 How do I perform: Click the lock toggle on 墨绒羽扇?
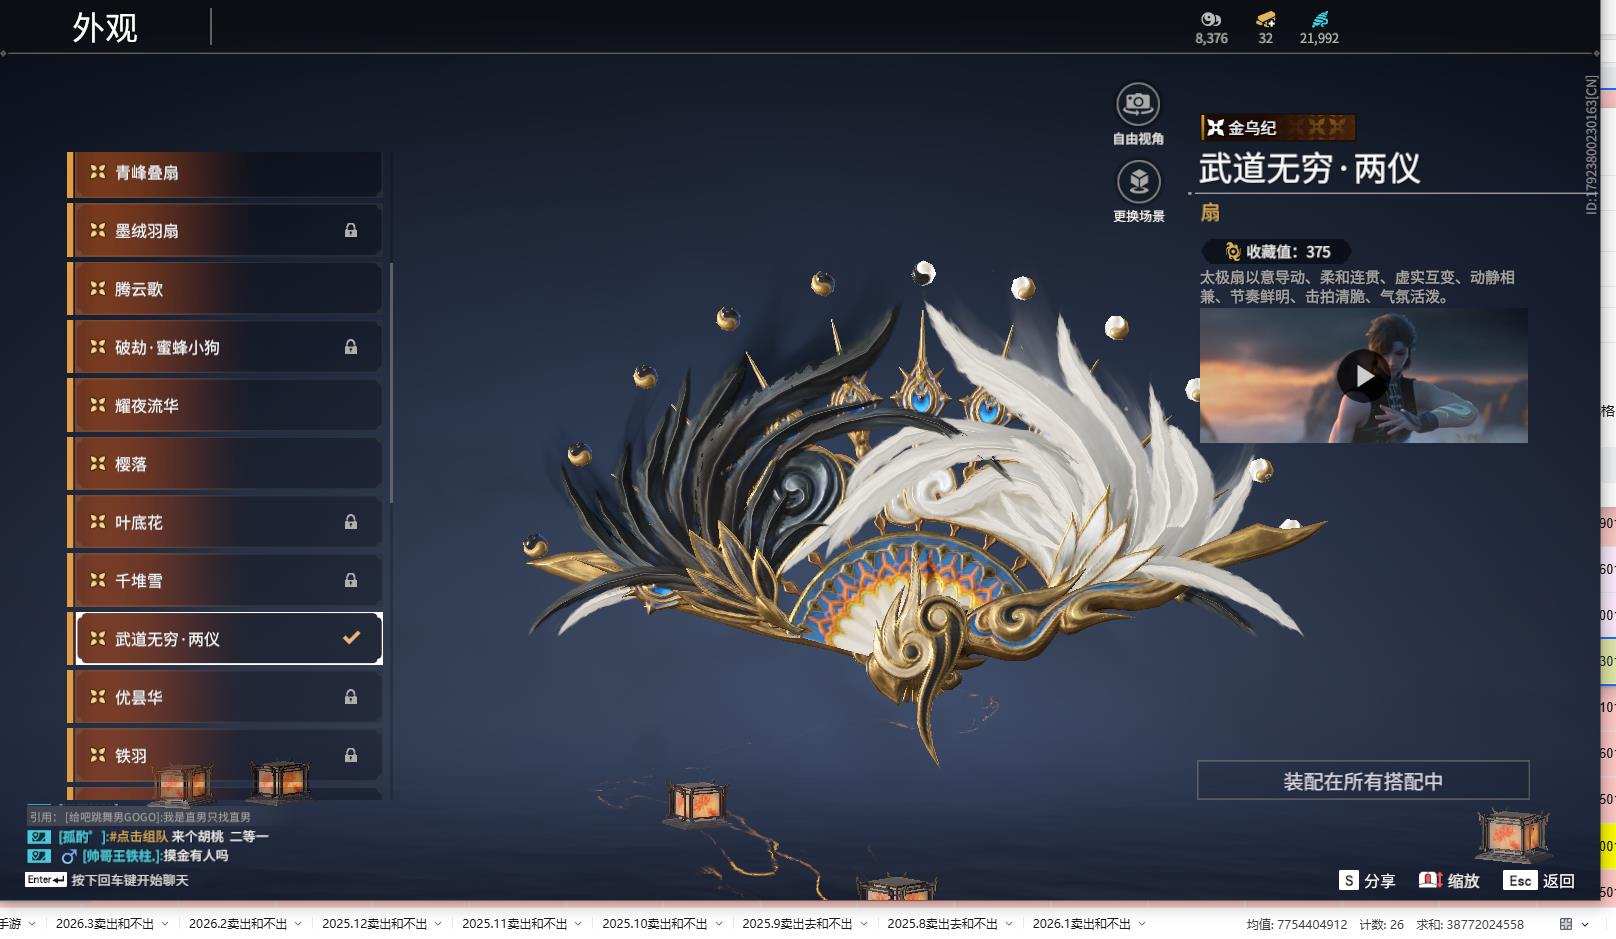click(352, 230)
